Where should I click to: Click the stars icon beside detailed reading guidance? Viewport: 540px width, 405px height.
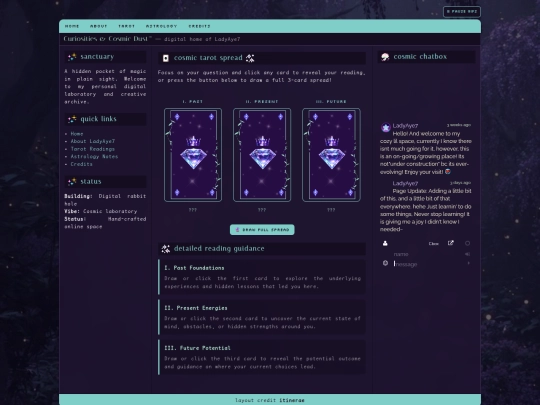pyautogui.click(x=166, y=249)
